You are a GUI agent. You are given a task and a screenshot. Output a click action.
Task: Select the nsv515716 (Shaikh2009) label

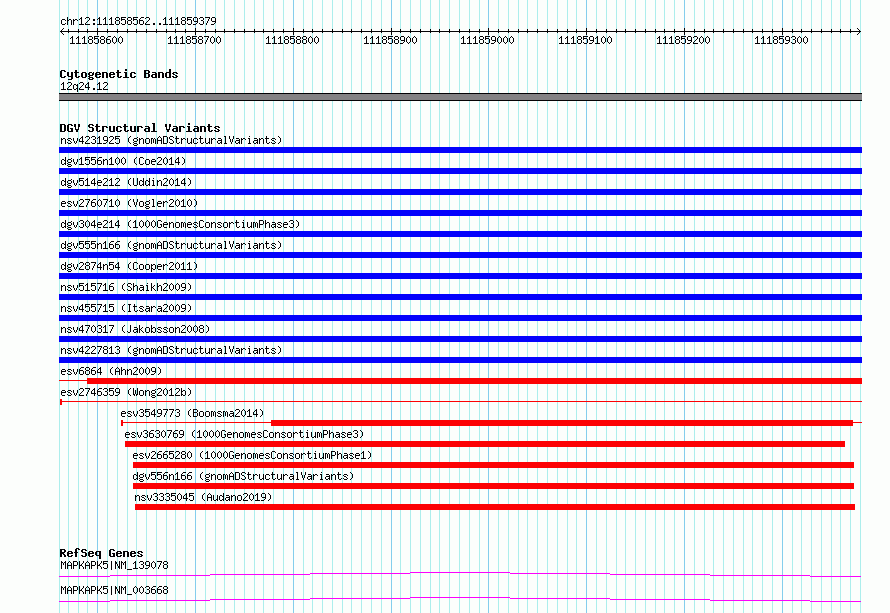click(126, 287)
